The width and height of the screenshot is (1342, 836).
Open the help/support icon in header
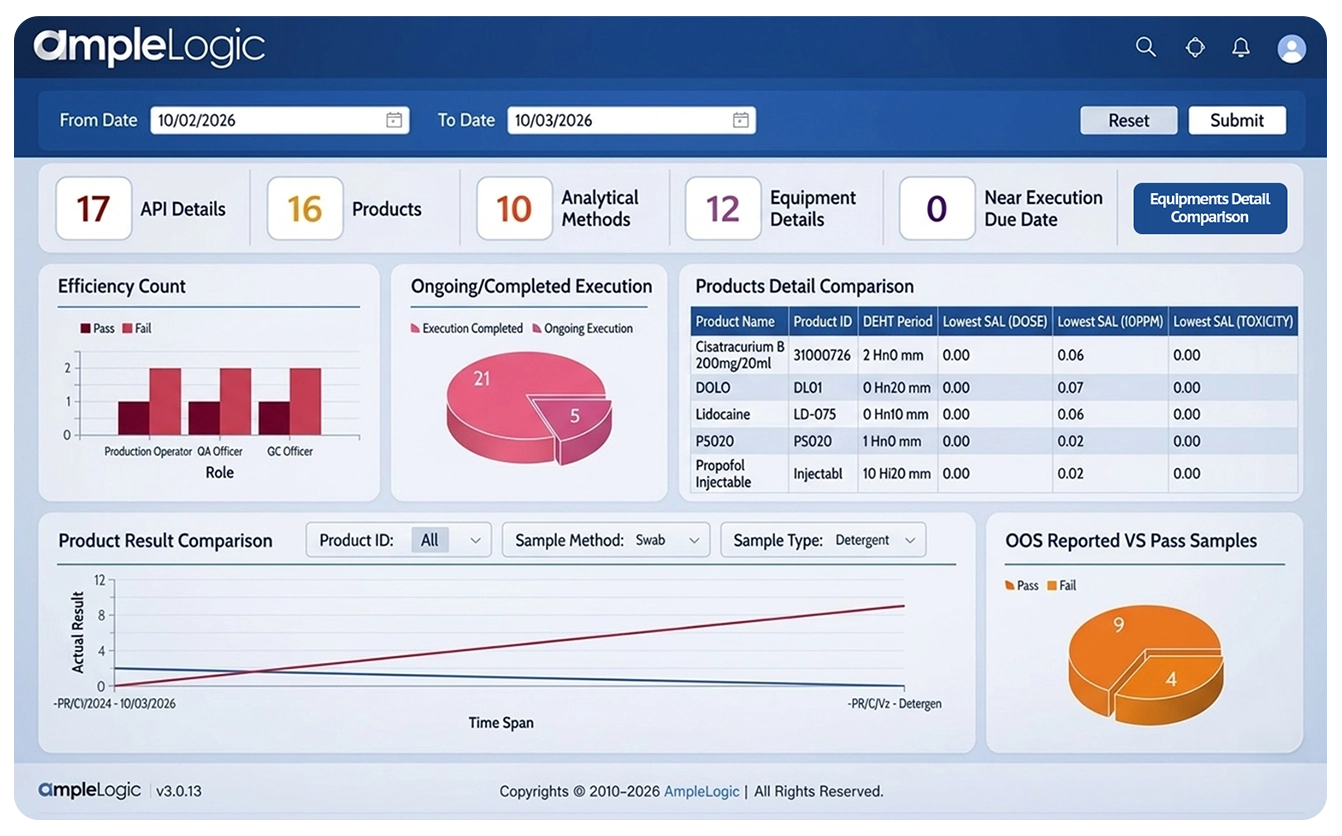tap(1194, 47)
